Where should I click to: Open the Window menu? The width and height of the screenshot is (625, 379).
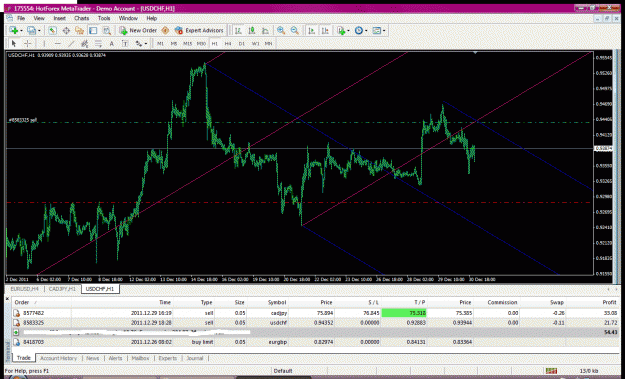pos(128,18)
